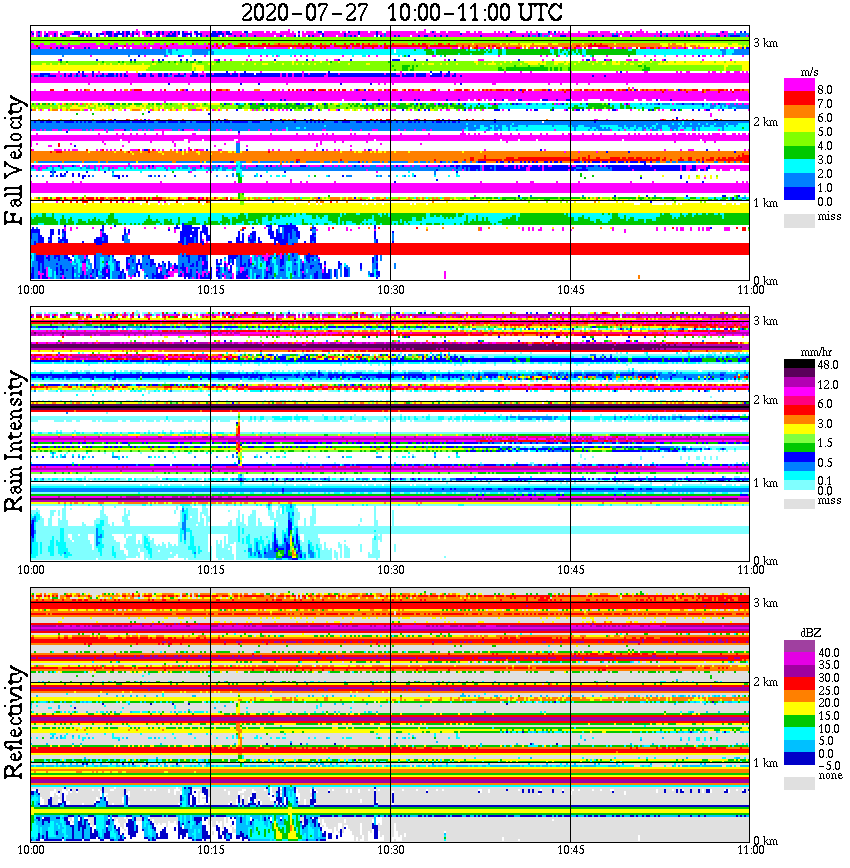
Task: Pick the magenta top swatch of the m/s legend
Action: pyautogui.click(x=799, y=85)
